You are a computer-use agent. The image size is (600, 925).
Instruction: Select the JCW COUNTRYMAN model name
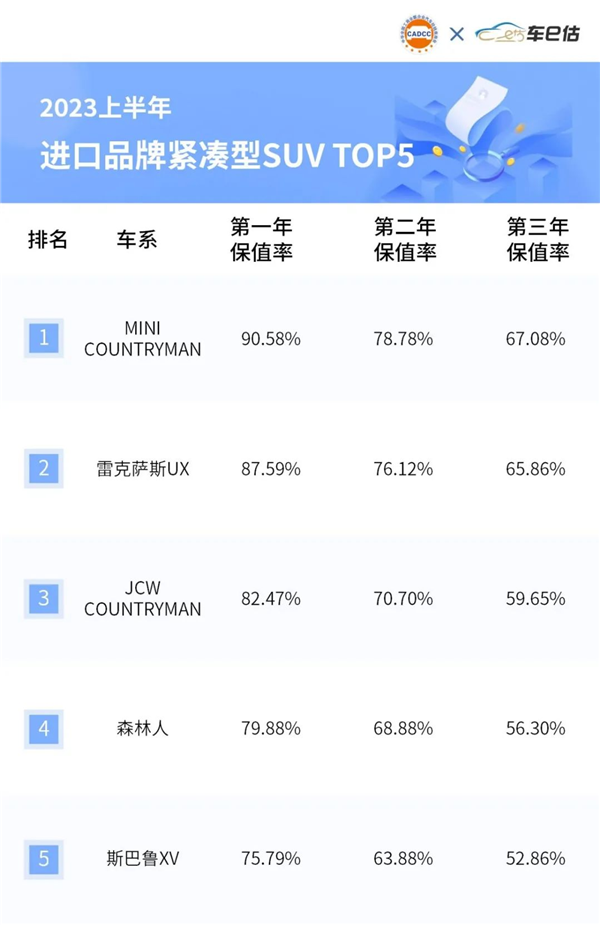[x=142, y=599]
